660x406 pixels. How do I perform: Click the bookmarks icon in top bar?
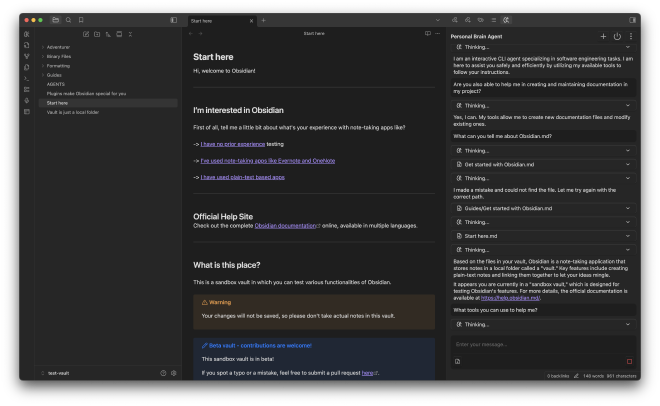(x=81, y=20)
